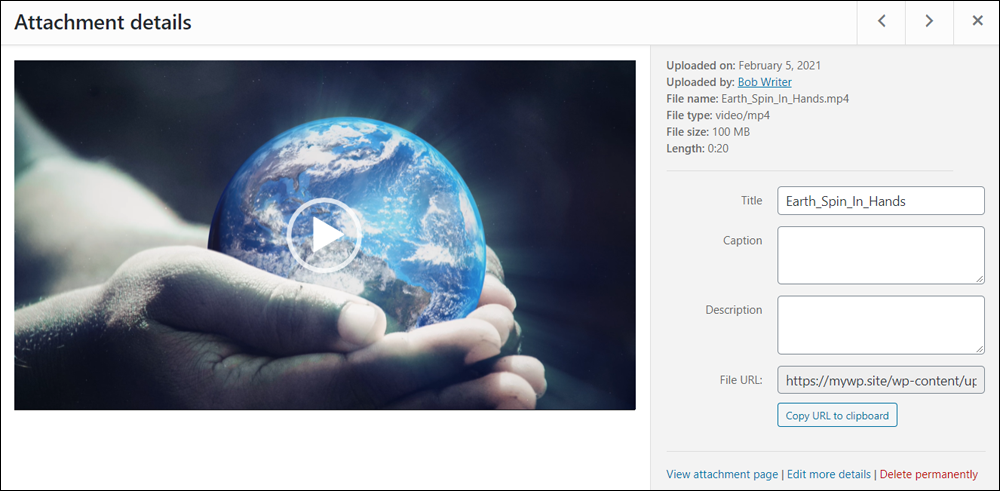Image resolution: width=1000 pixels, height=491 pixels.
Task: Edit the Title field Earth_Spin_In_Hands
Action: pyautogui.click(x=881, y=201)
